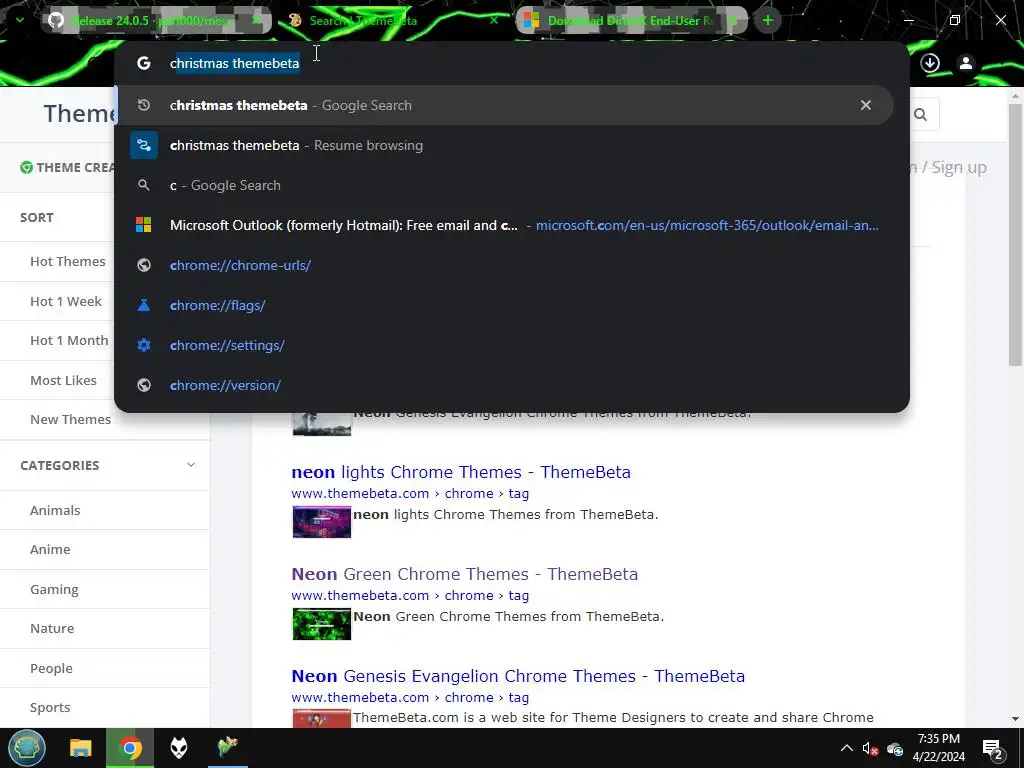The height and width of the screenshot is (768, 1024).
Task: Open the fox mask app in taskbar
Action: (x=178, y=748)
